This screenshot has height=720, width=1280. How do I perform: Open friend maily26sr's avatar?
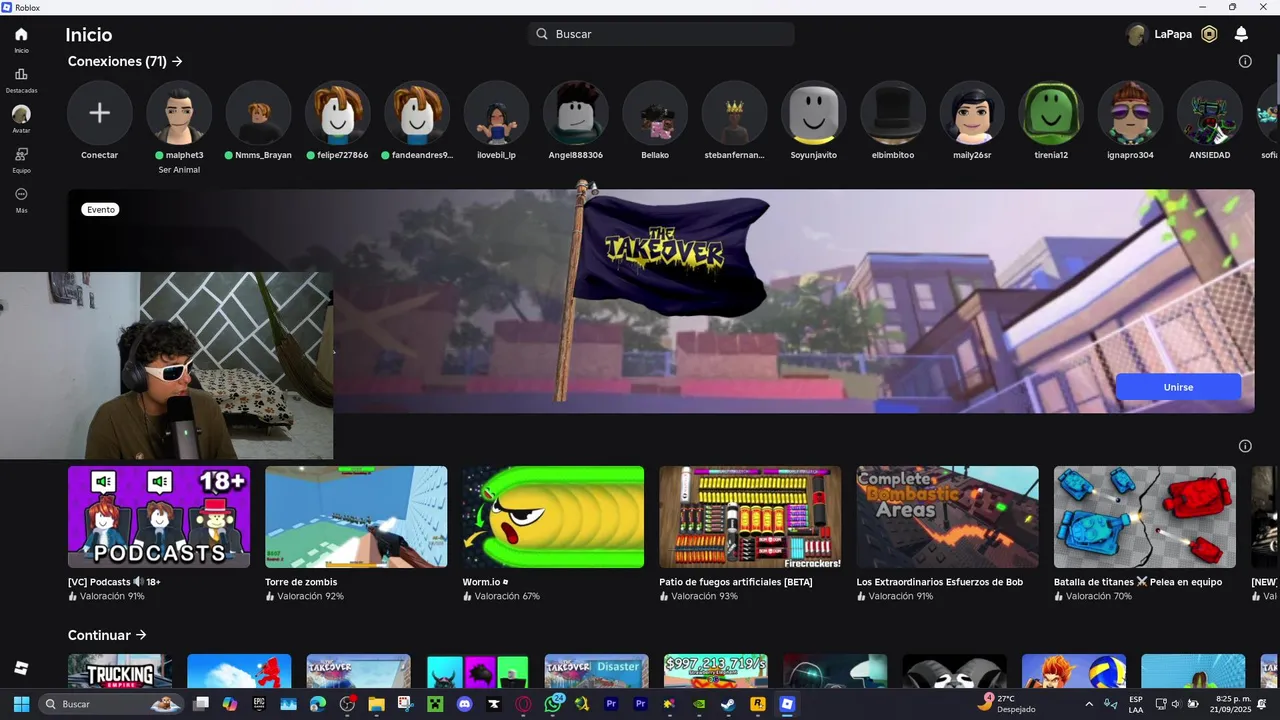[x=972, y=113]
